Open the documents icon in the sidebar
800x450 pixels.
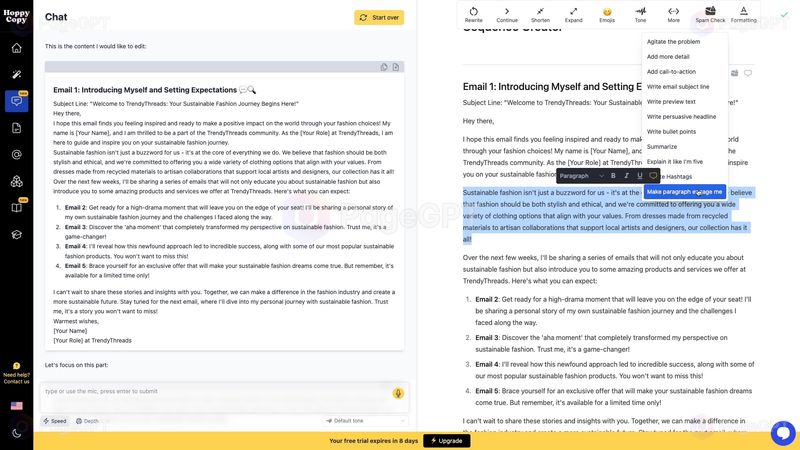point(16,128)
